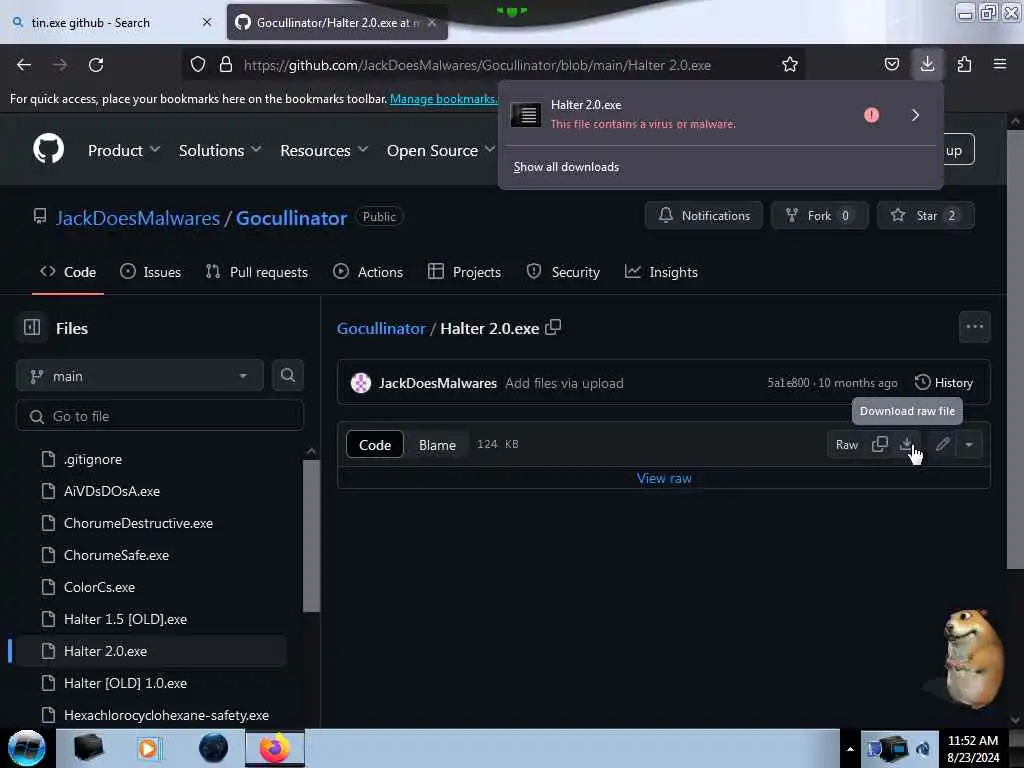
Task: Click the site security padlock icon
Action: point(226,65)
